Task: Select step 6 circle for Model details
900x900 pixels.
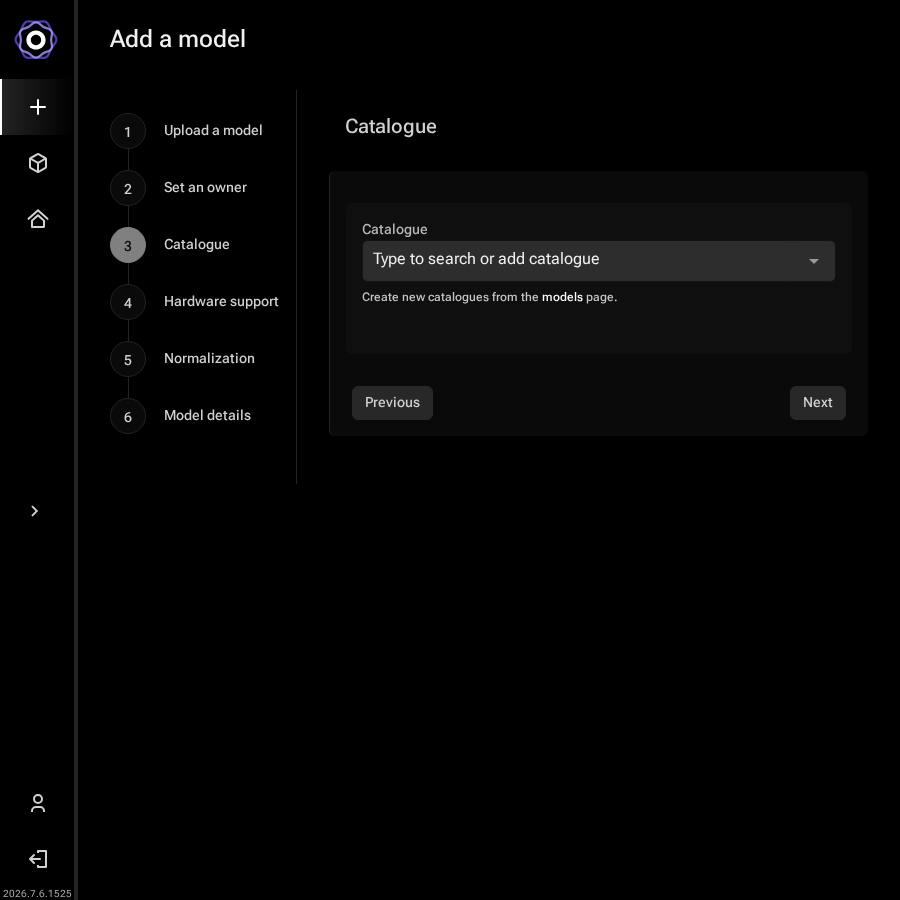Action: click(128, 416)
